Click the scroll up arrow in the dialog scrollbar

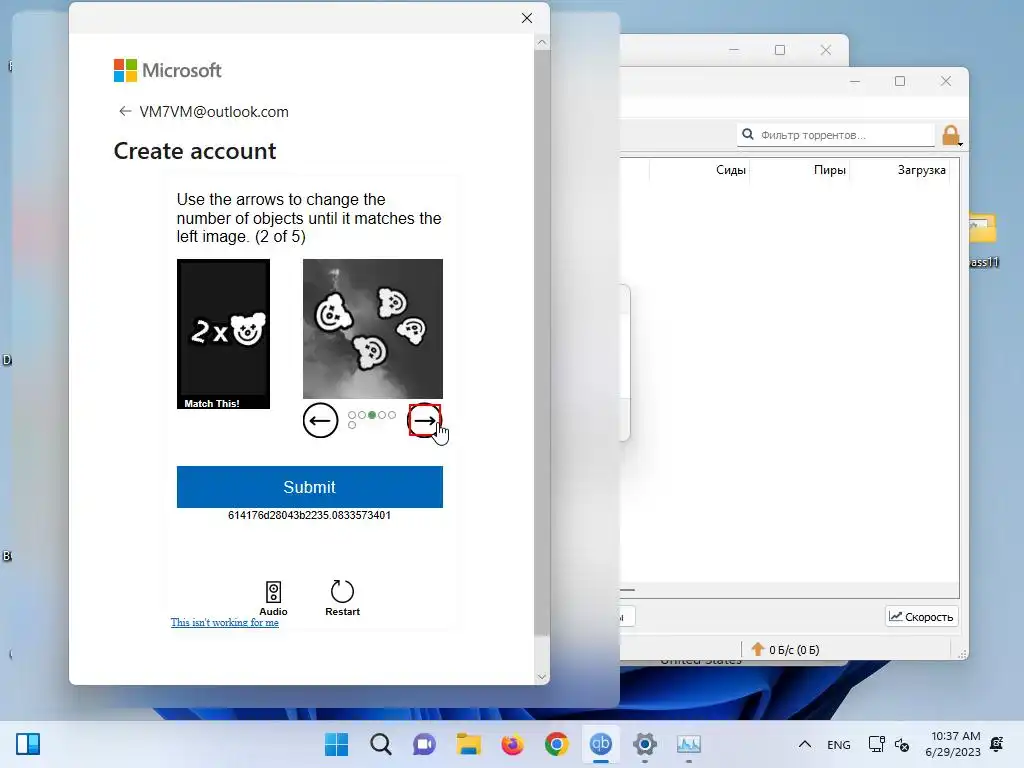pos(541,42)
